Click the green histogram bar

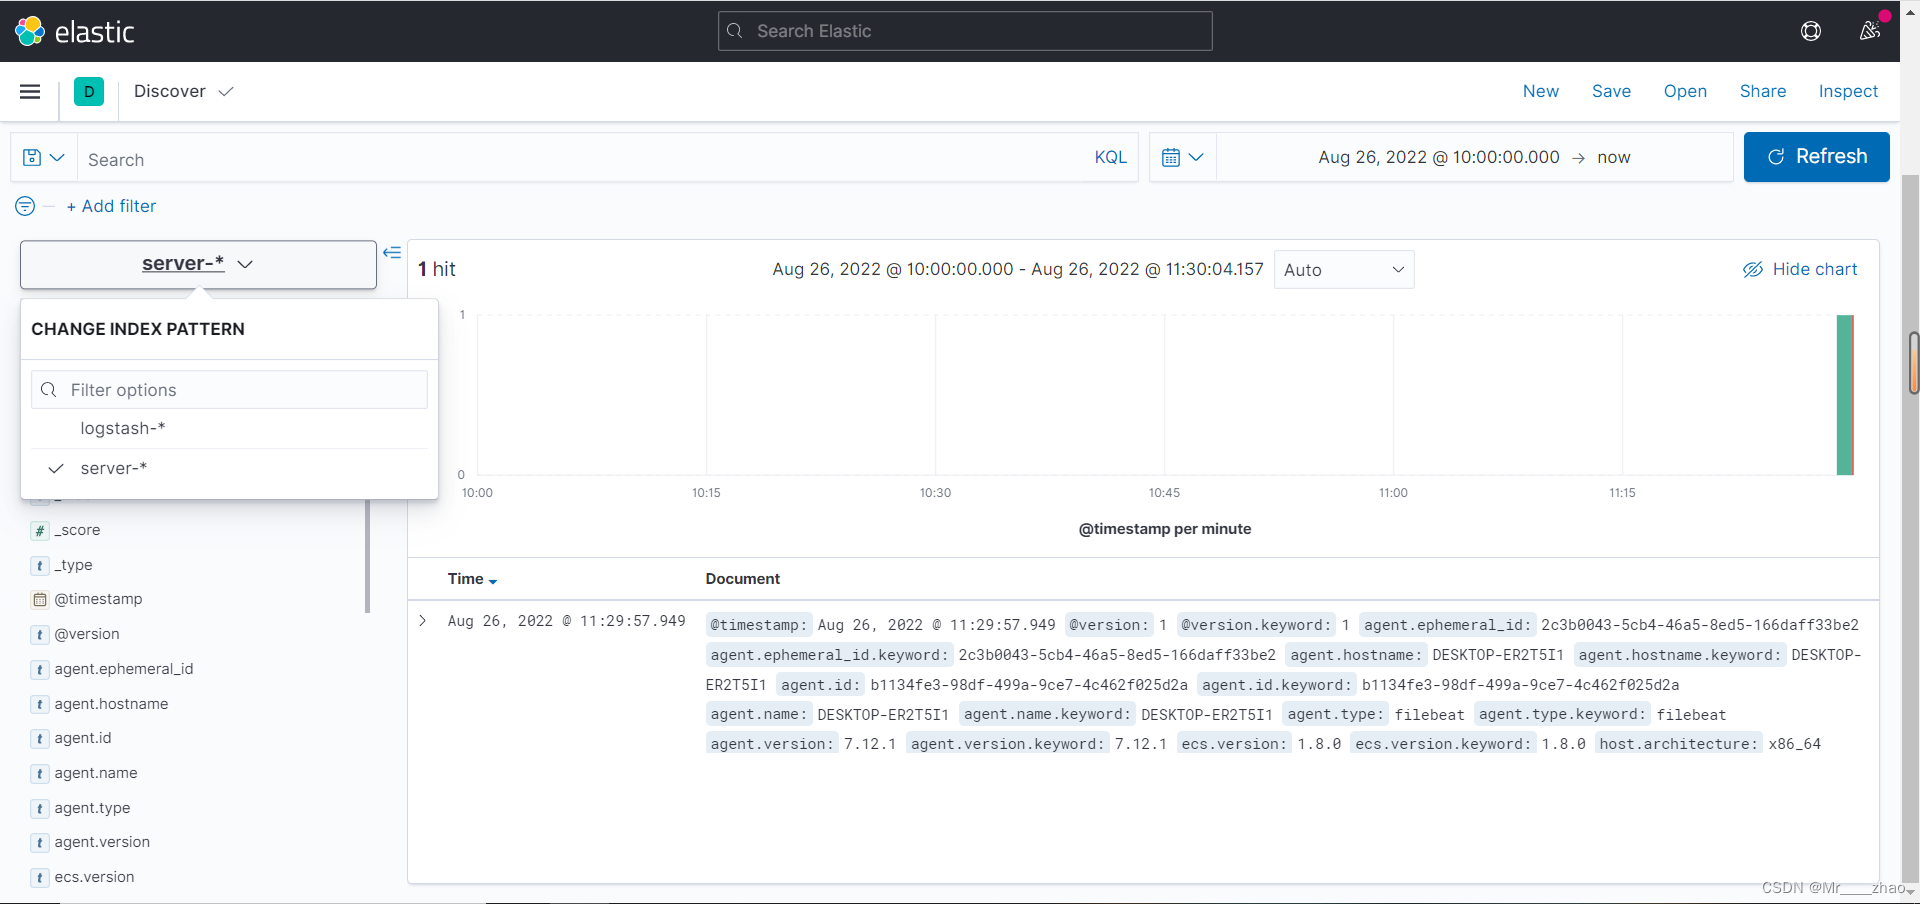click(x=1845, y=395)
